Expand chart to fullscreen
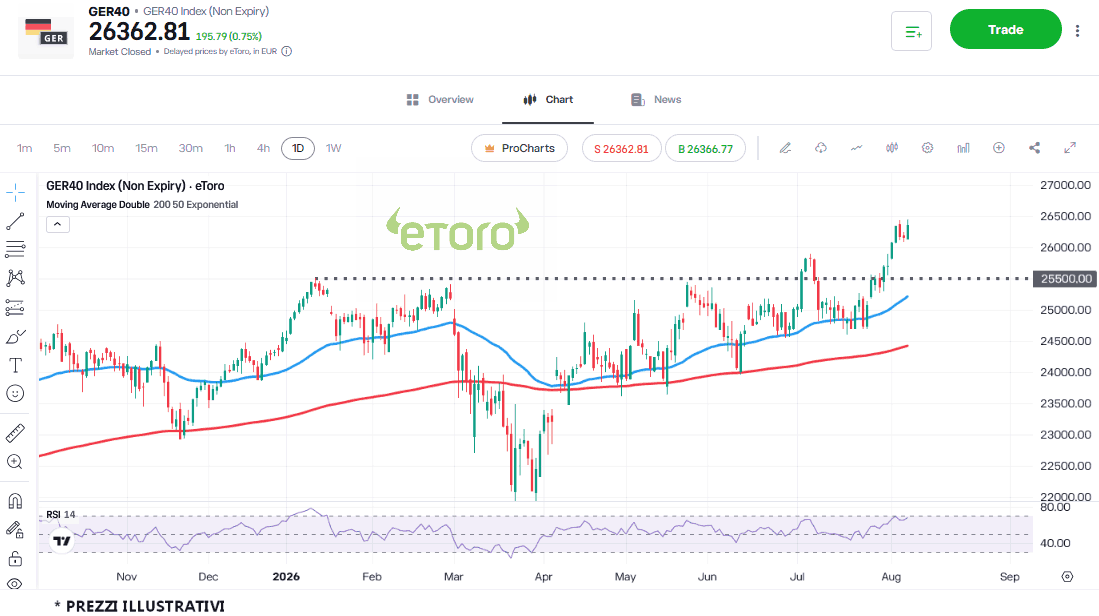The height and width of the screenshot is (616, 1099). tap(1070, 148)
